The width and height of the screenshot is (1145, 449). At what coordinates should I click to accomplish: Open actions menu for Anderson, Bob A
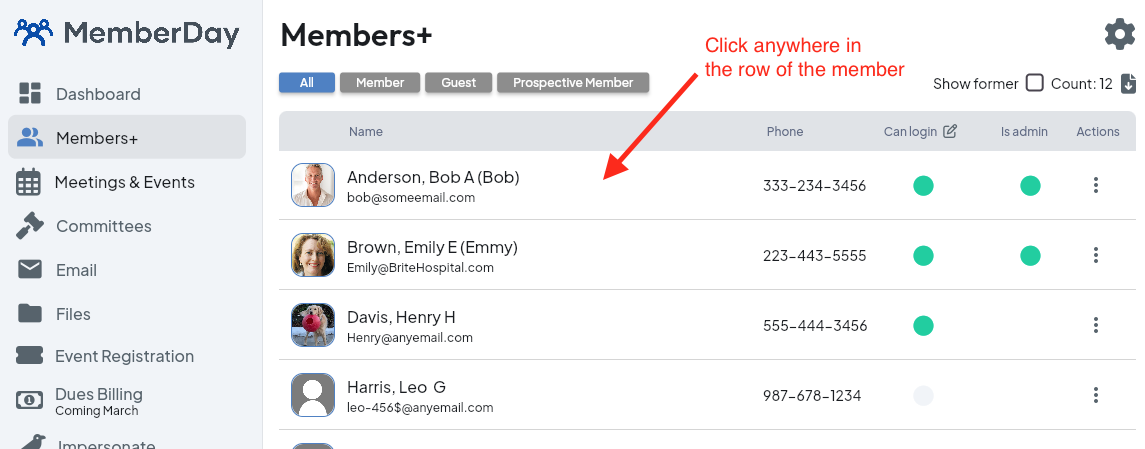[1096, 185]
